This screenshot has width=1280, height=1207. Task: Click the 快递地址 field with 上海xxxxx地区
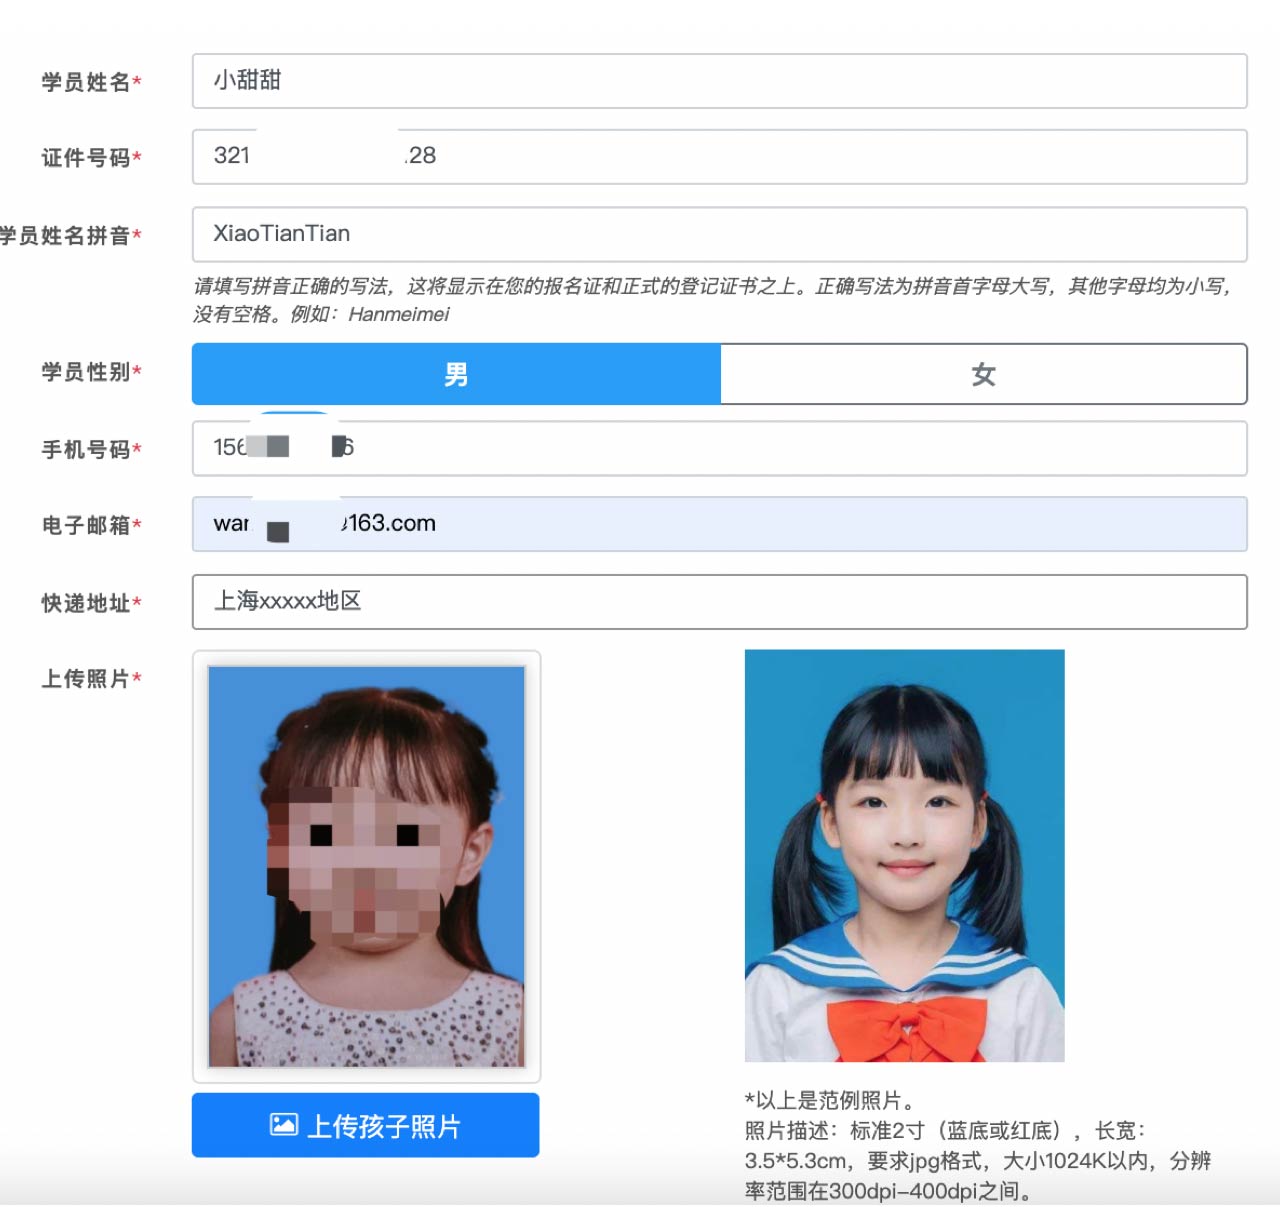[719, 602]
